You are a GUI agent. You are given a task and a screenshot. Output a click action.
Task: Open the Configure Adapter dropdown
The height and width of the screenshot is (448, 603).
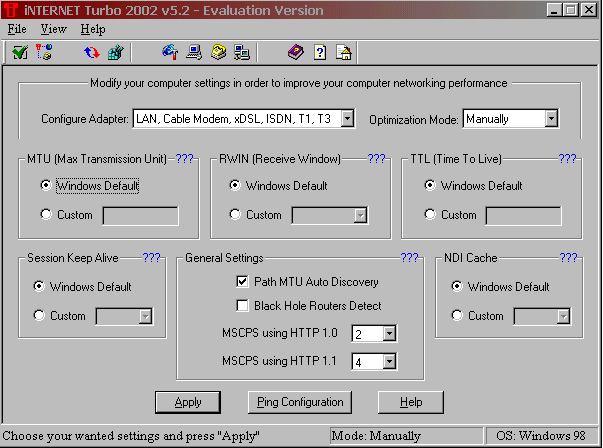click(x=347, y=118)
